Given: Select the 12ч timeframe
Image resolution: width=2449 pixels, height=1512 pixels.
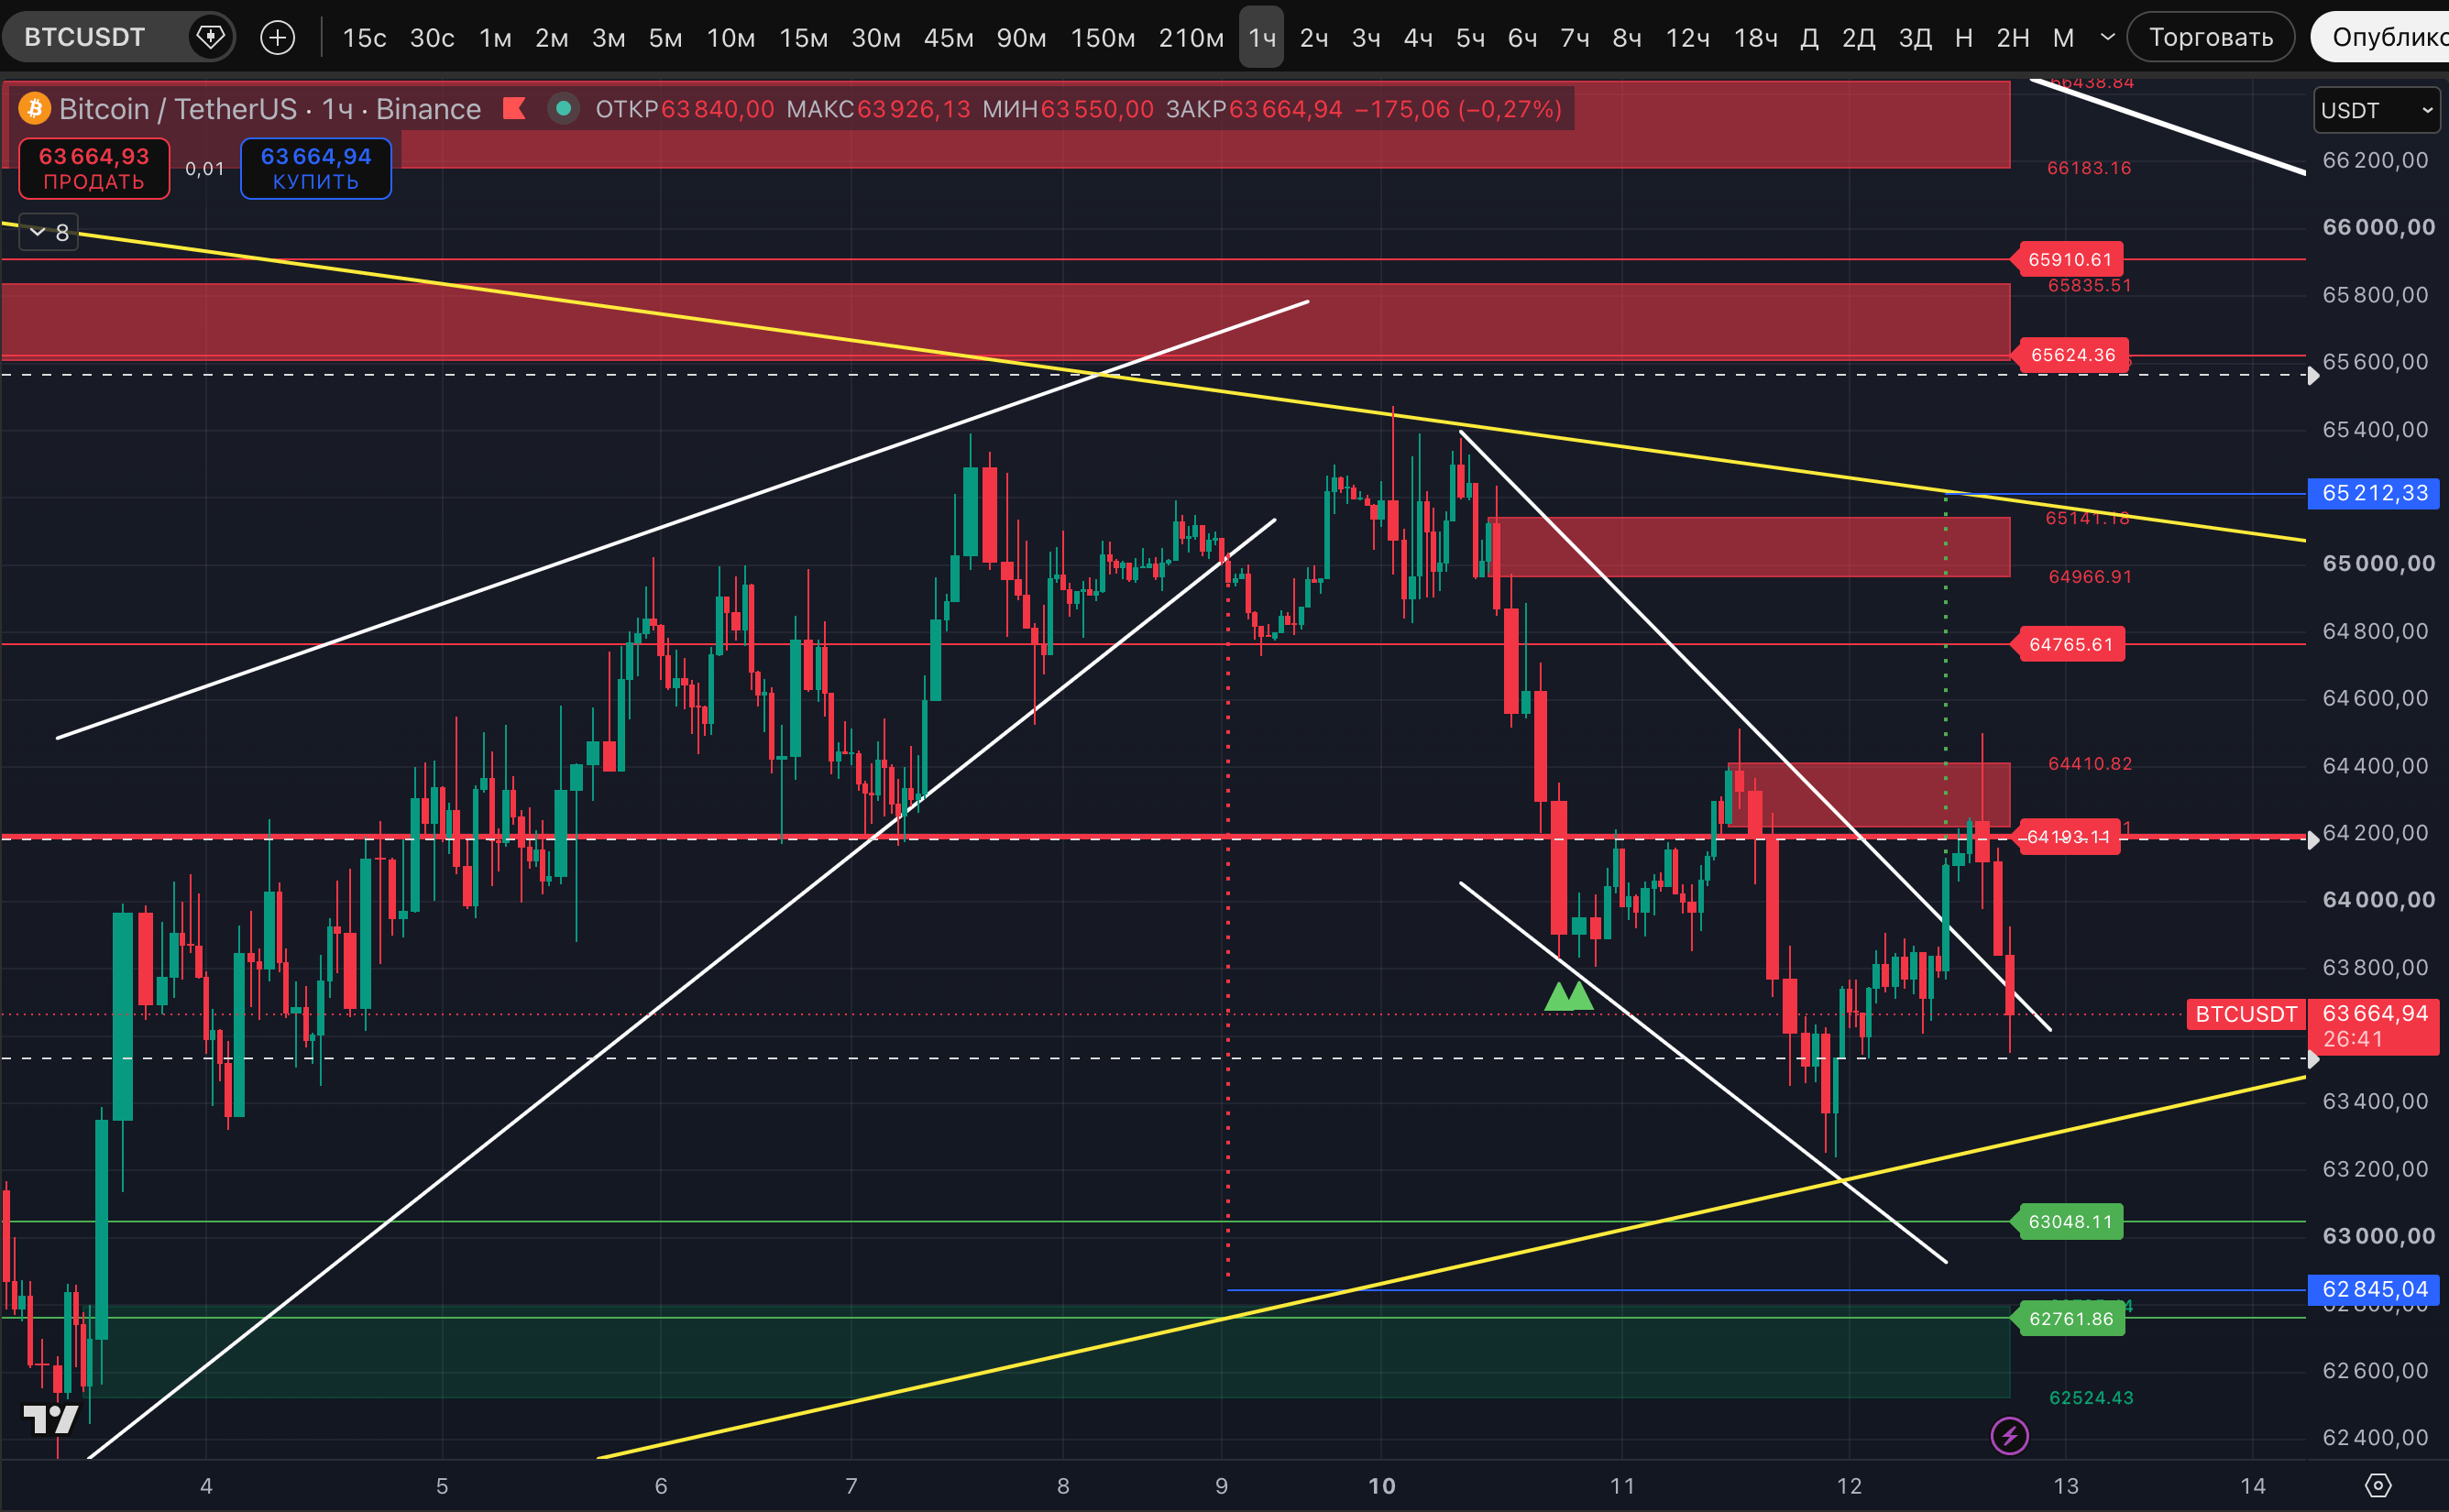Looking at the screenshot, I should tap(1687, 38).
